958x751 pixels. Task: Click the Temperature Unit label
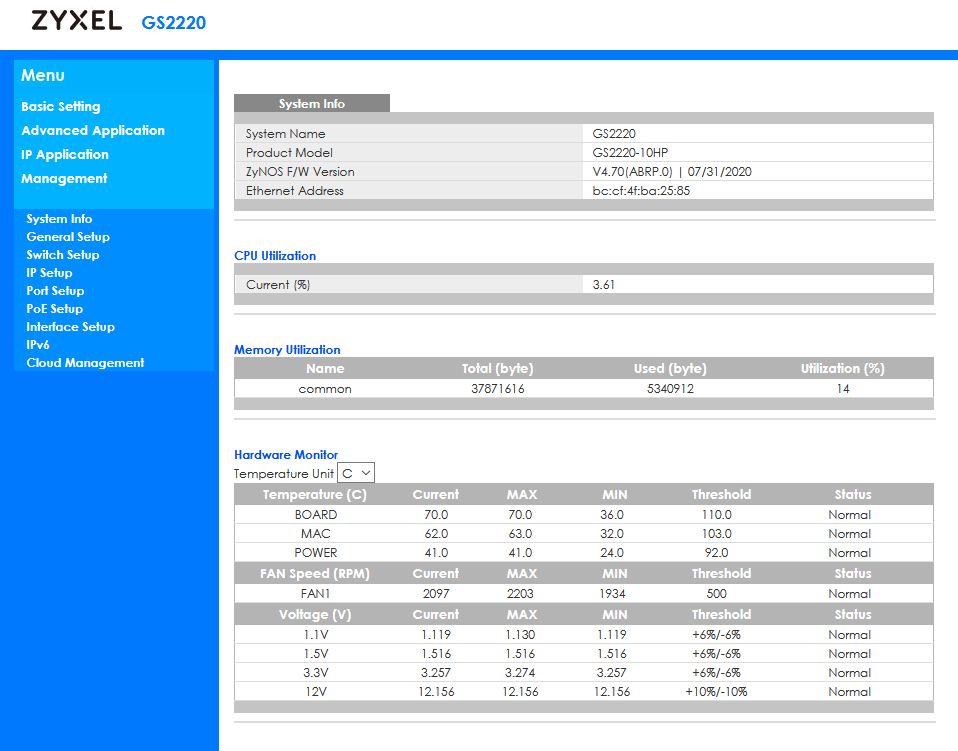283,474
